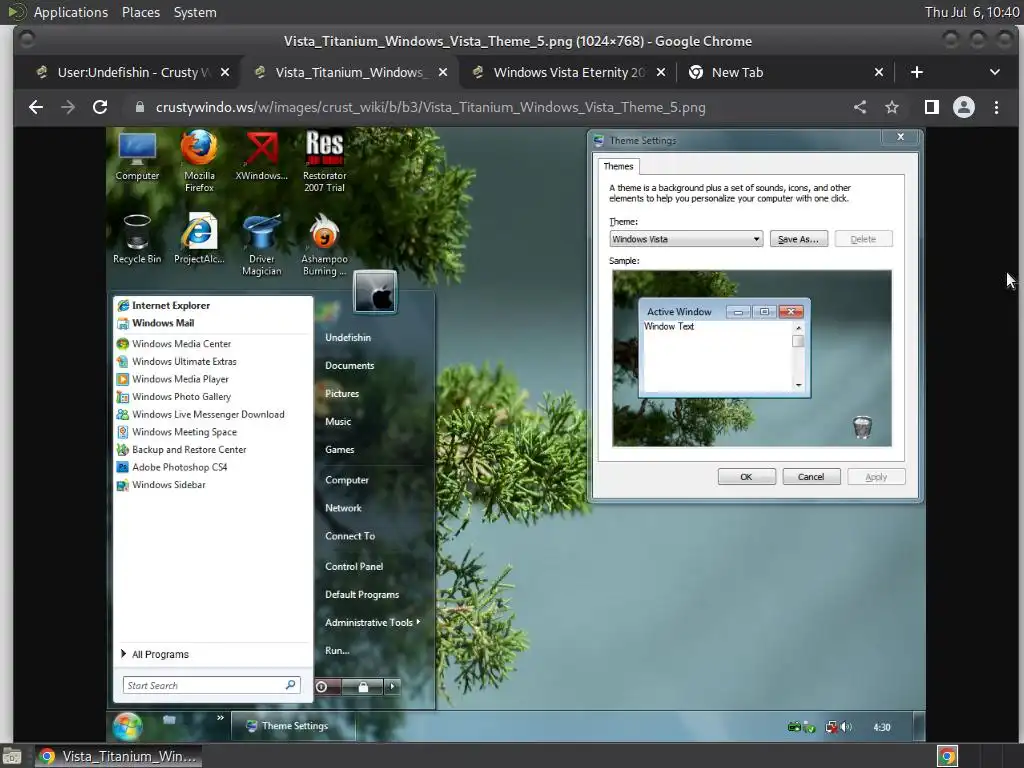Switch to the New Tab tab
Screen dimensions: 1024x768
click(x=784, y=72)
